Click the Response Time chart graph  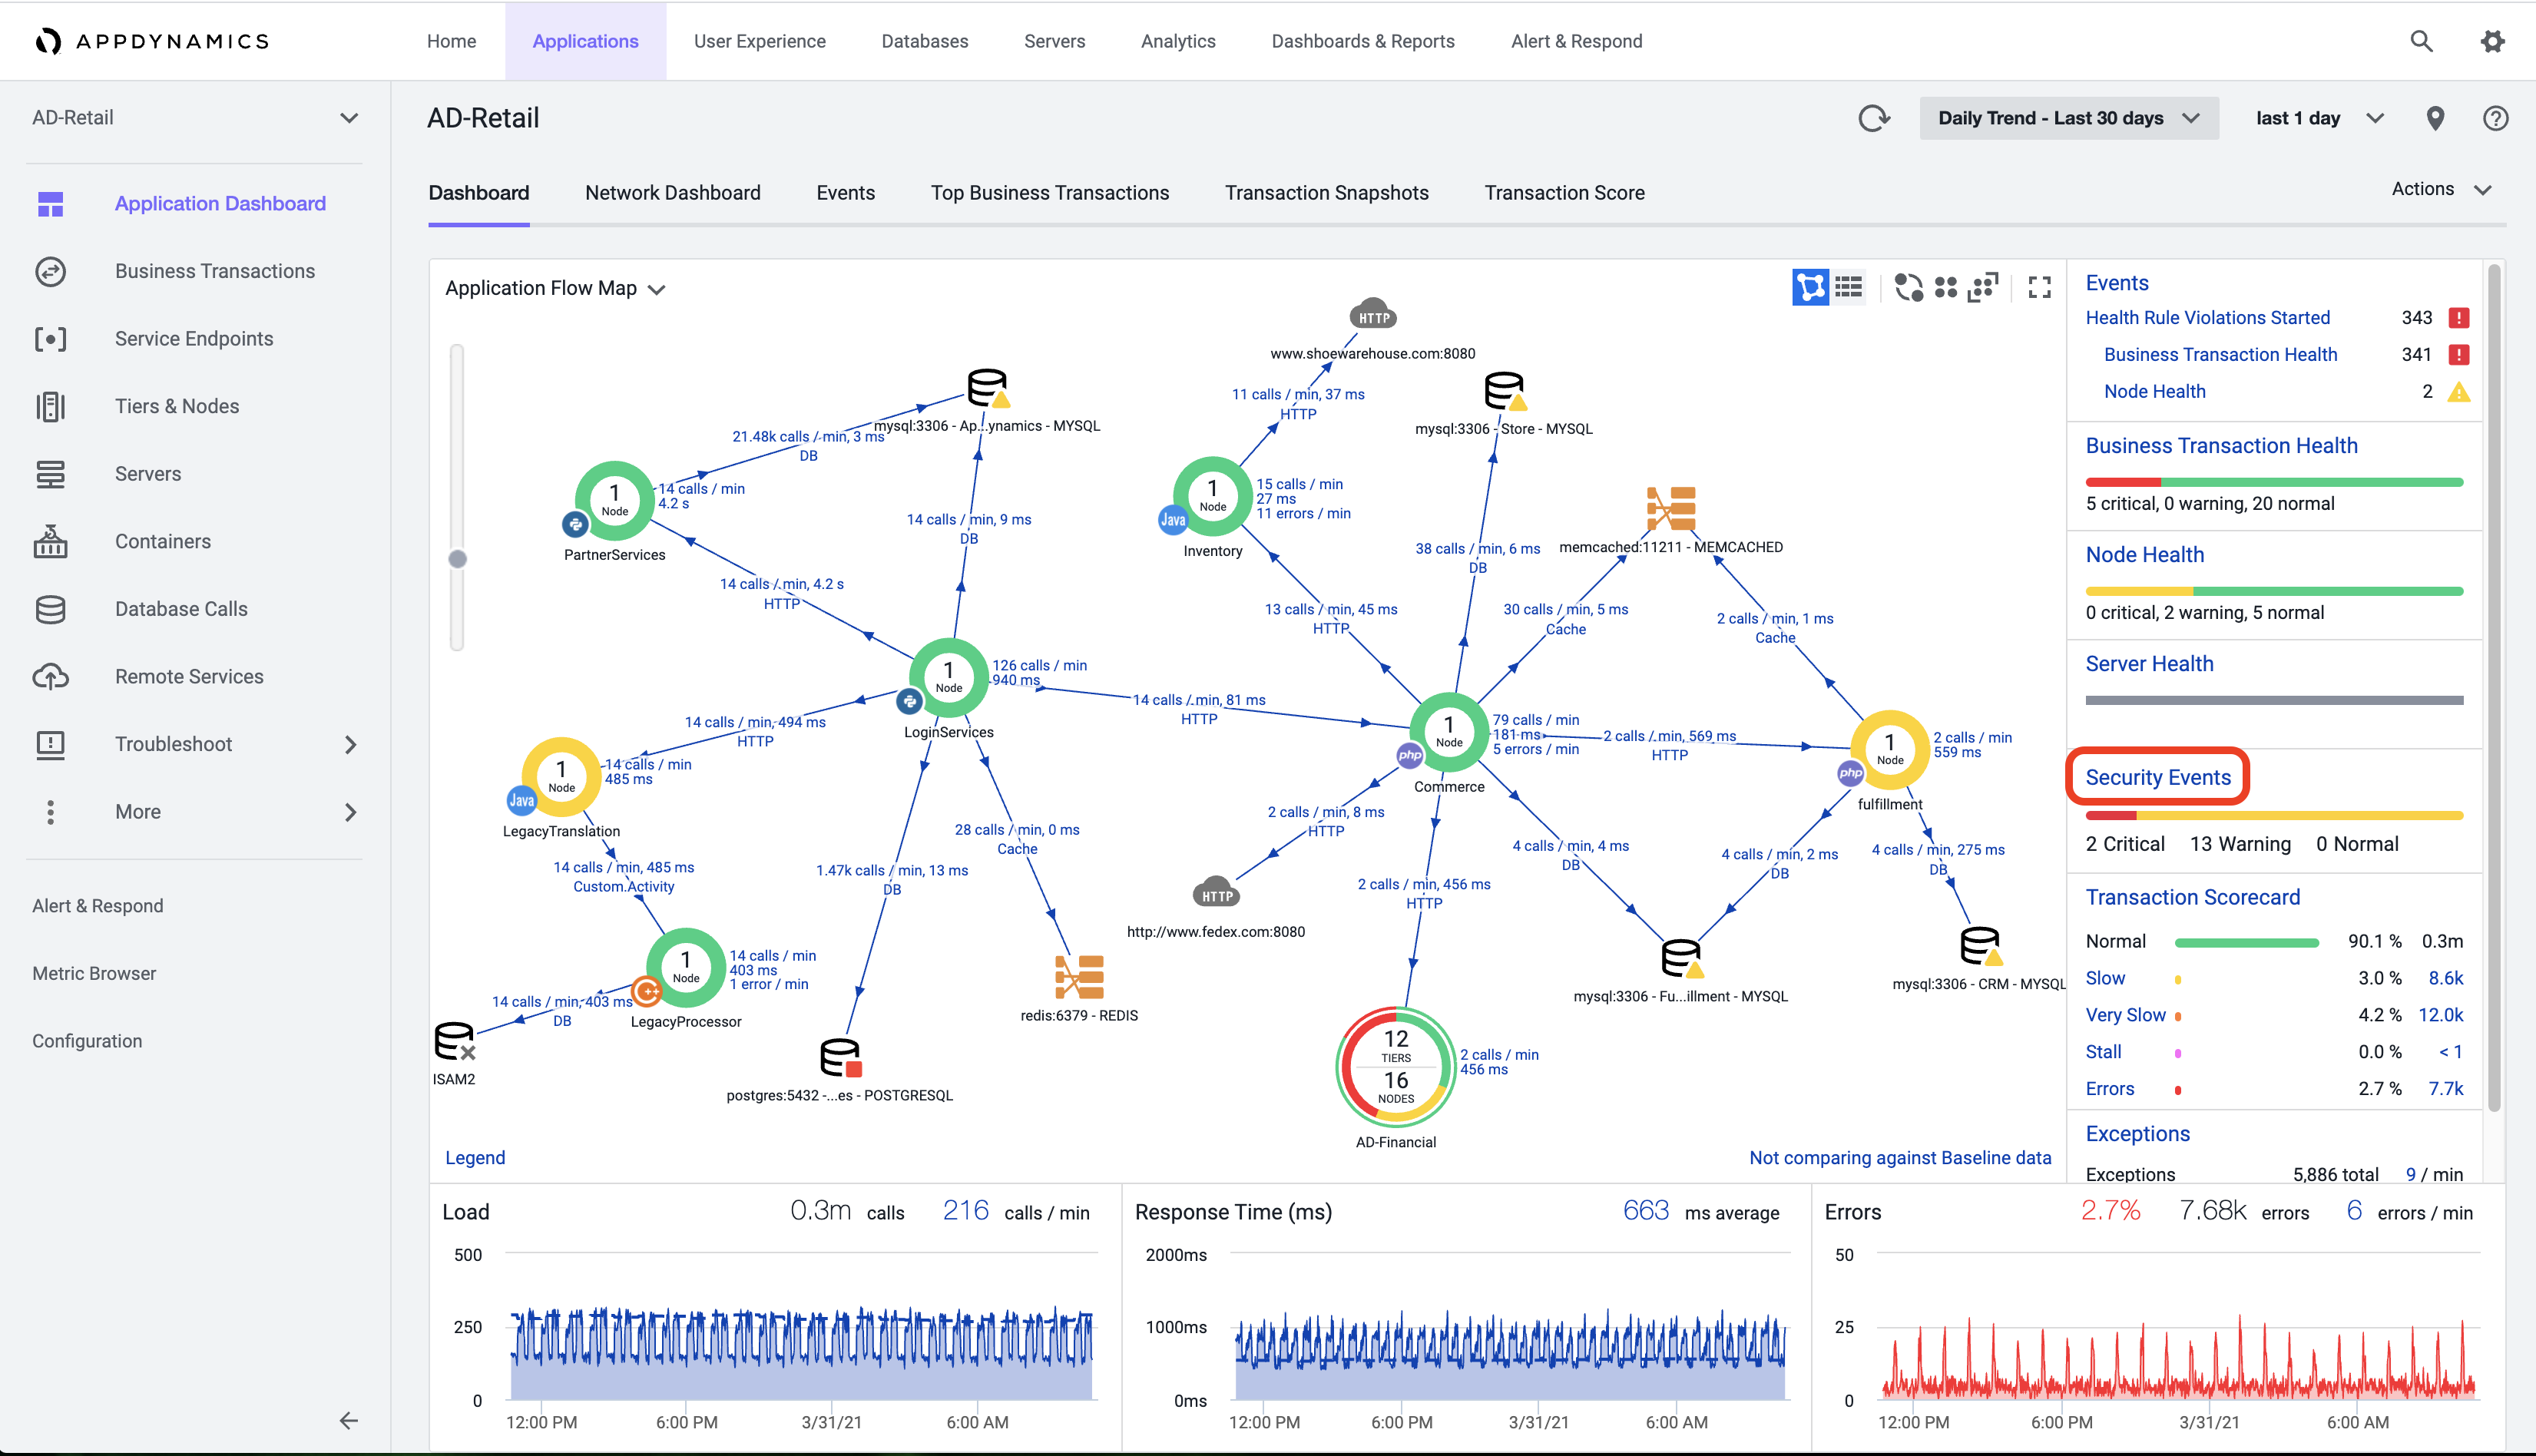pos(1510,1327)
